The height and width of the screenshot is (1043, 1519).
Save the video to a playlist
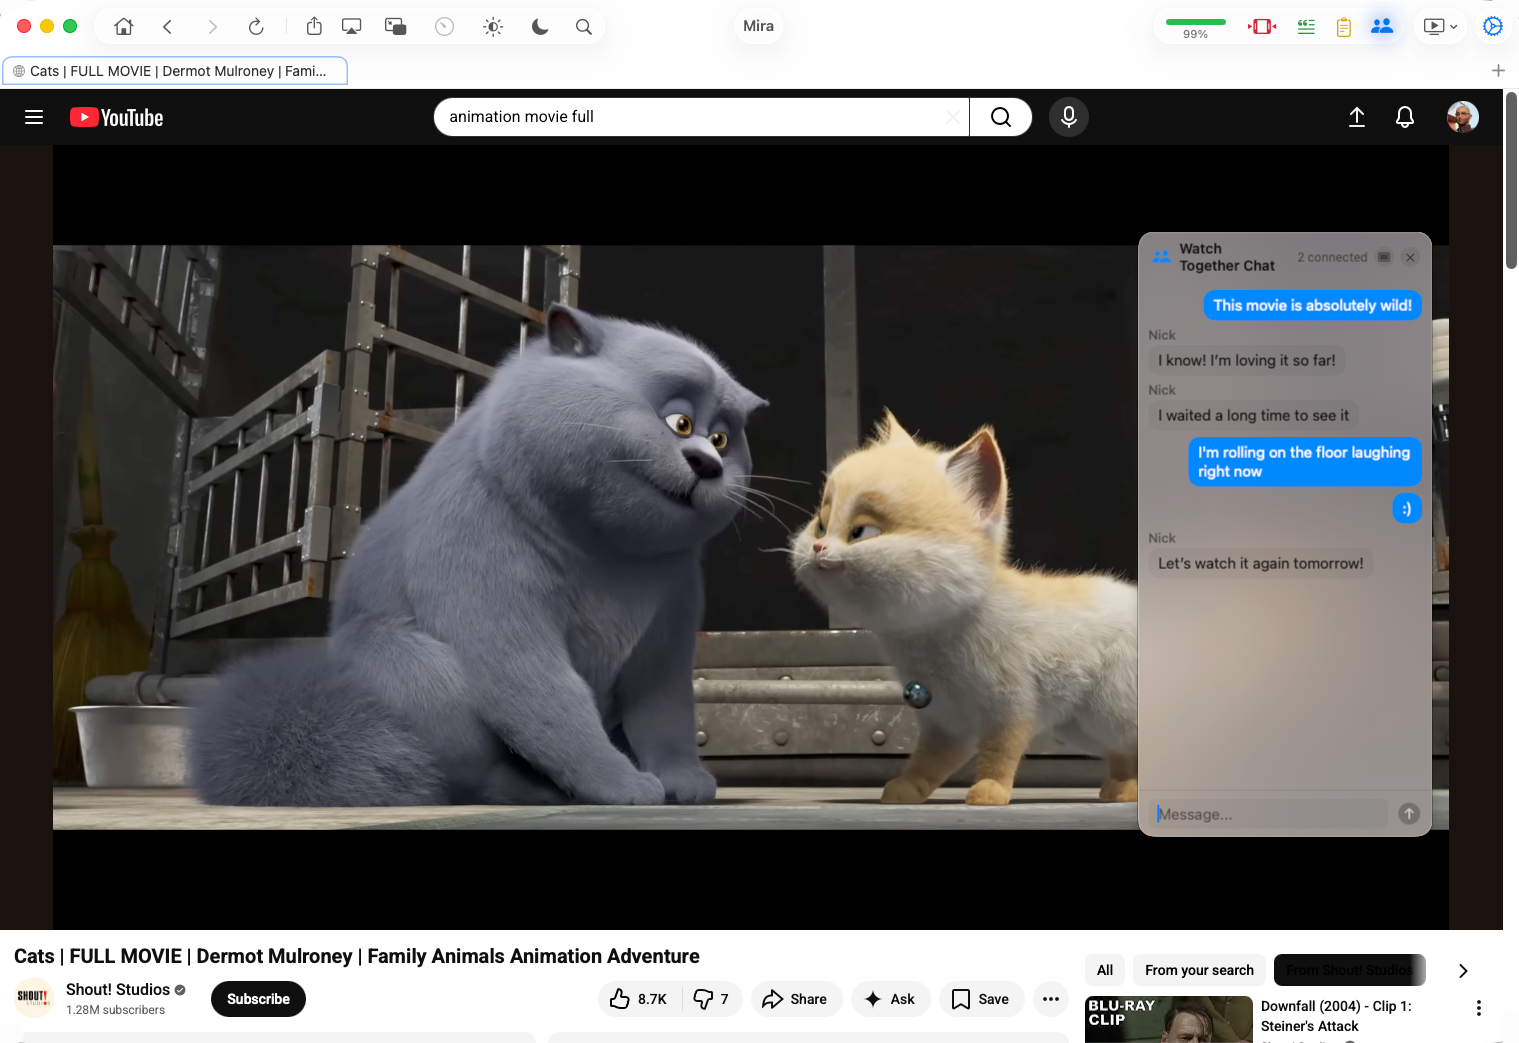981,999
